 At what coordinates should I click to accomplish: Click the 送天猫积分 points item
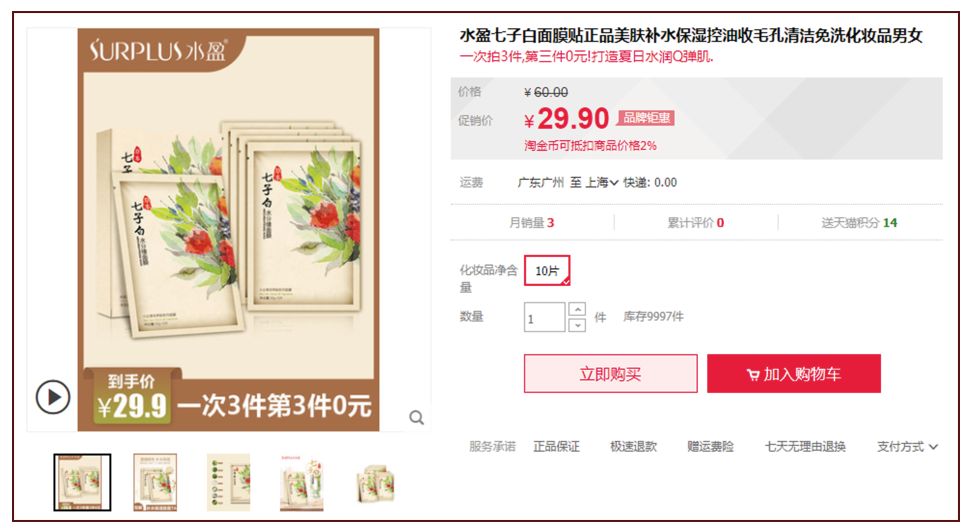(859, 223)
